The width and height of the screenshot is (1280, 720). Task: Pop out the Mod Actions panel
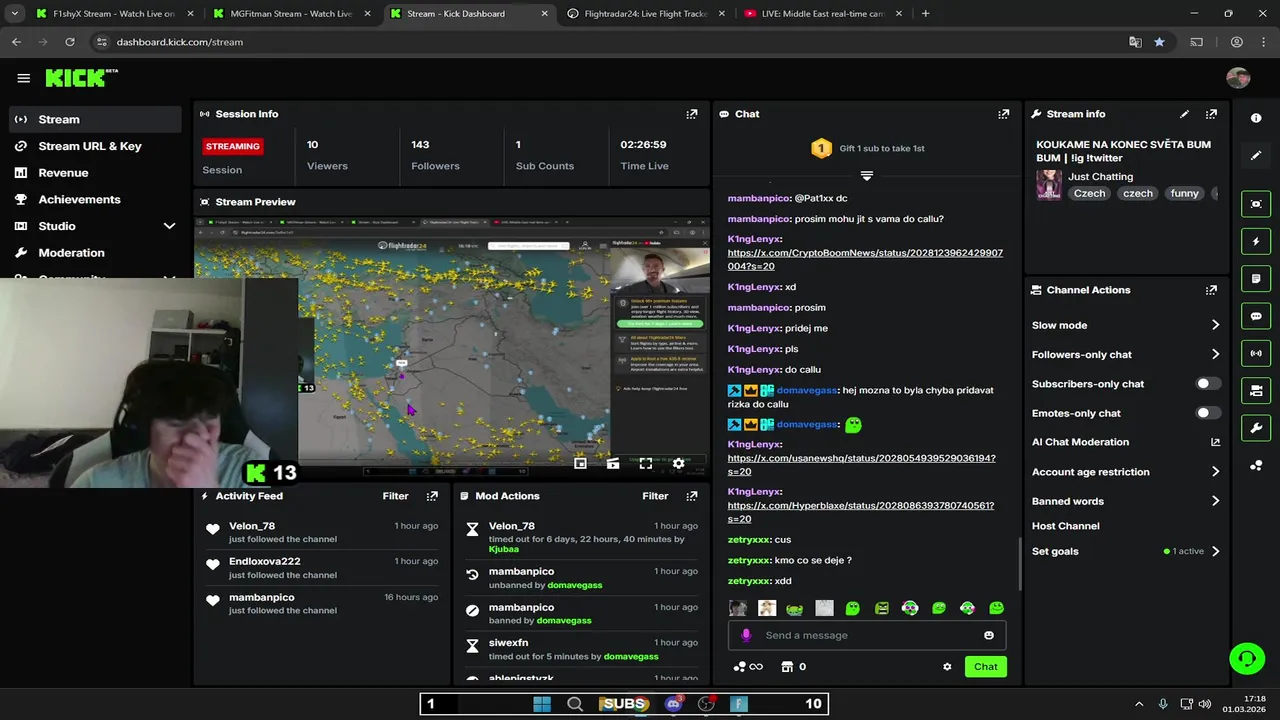point(691,496)
